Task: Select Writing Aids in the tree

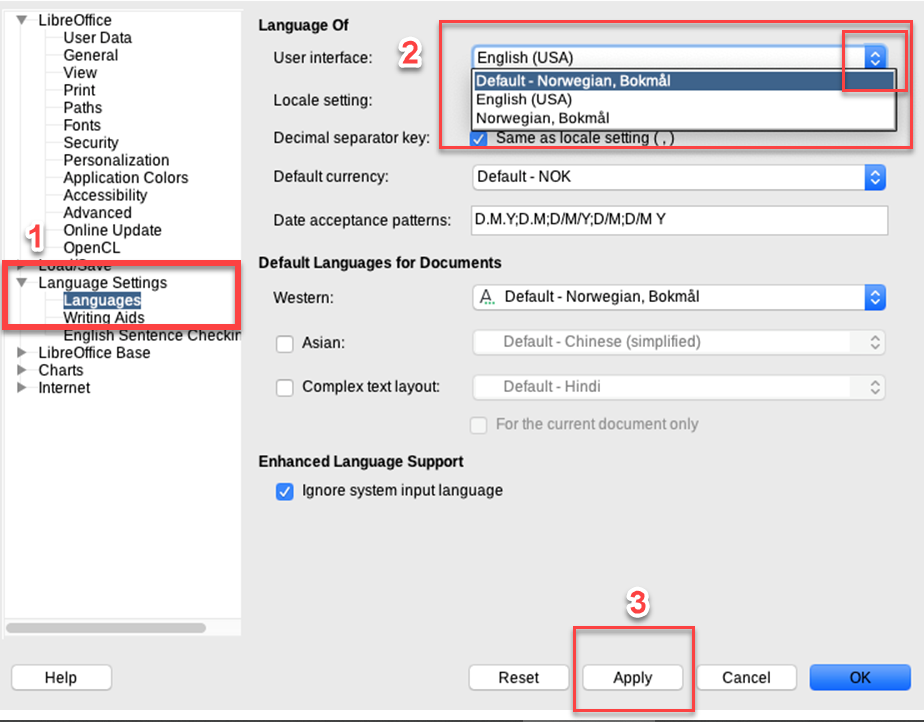Action: pyautogui.click(x=104, y=318)
